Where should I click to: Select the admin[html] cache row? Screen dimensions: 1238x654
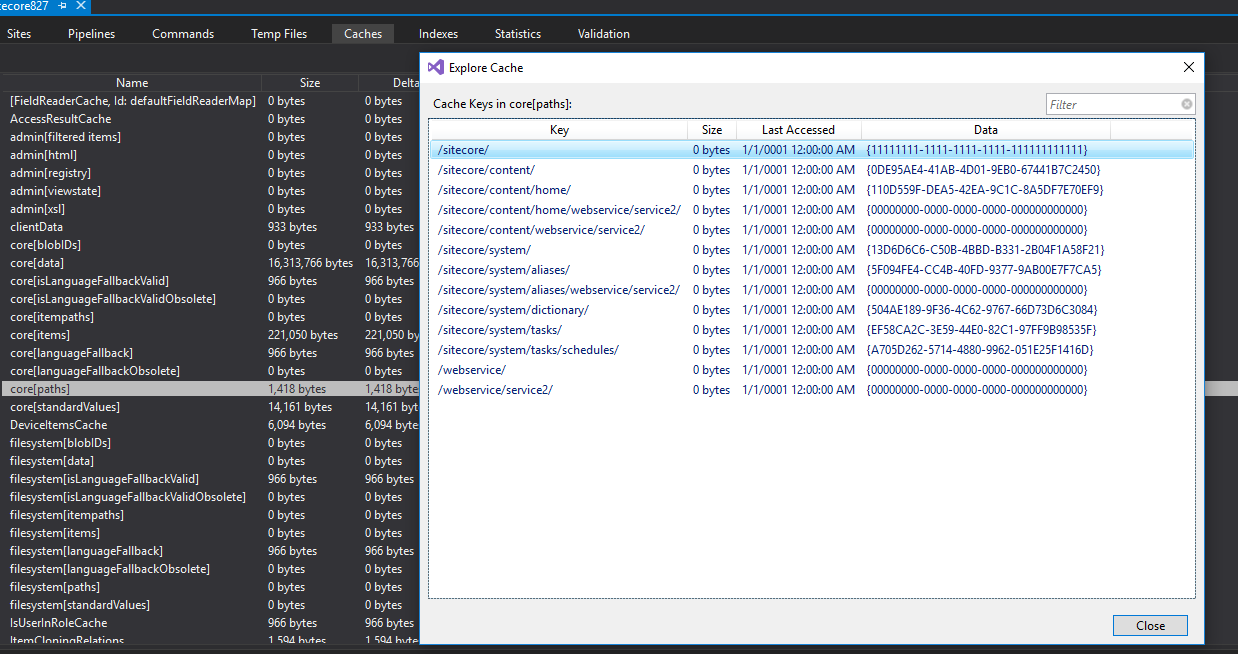point(210,155)
